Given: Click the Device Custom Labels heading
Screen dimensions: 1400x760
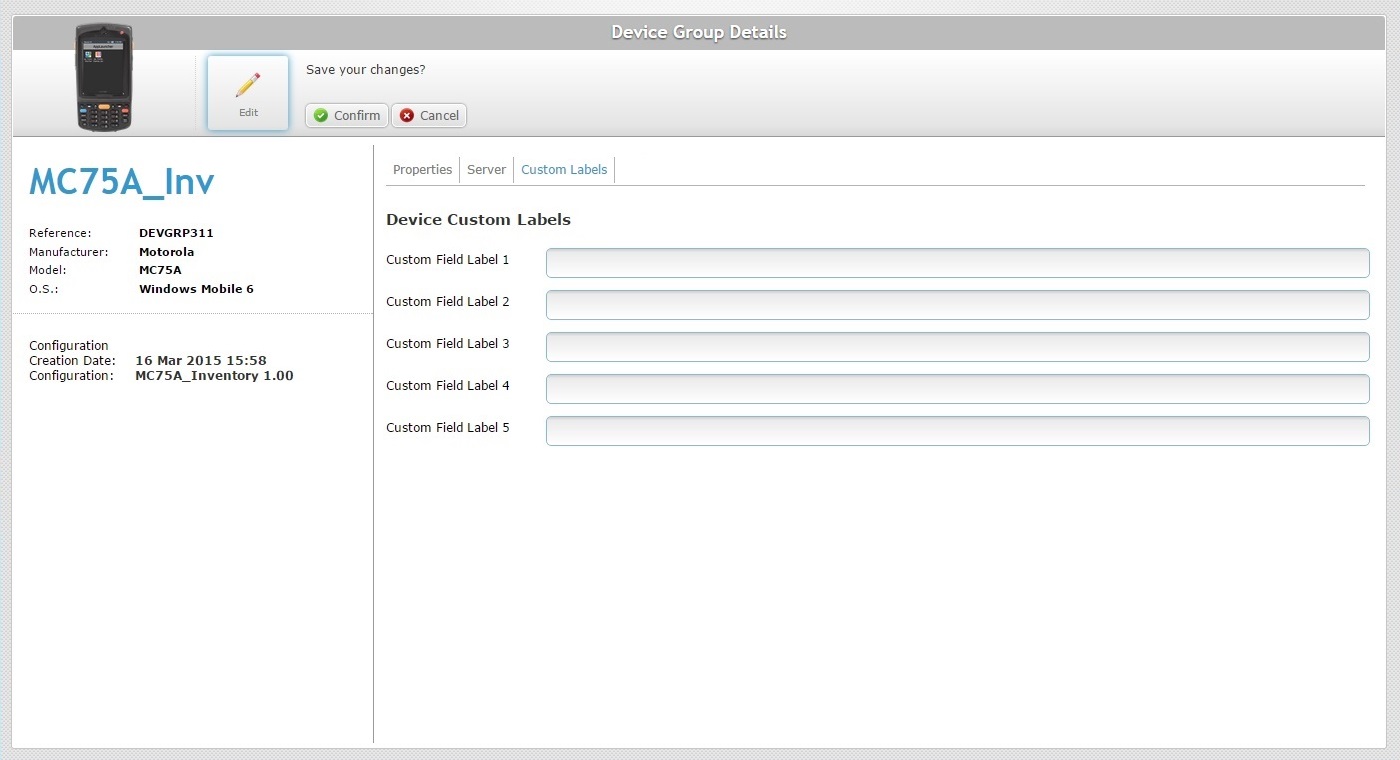Looking at the screenshot, I should pyautogui.click(x=478, y=220).
